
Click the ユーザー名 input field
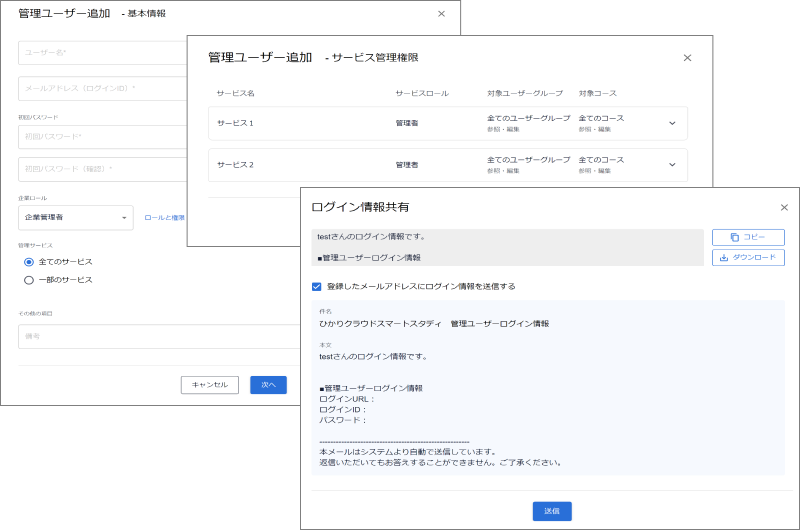click(100, 52)
